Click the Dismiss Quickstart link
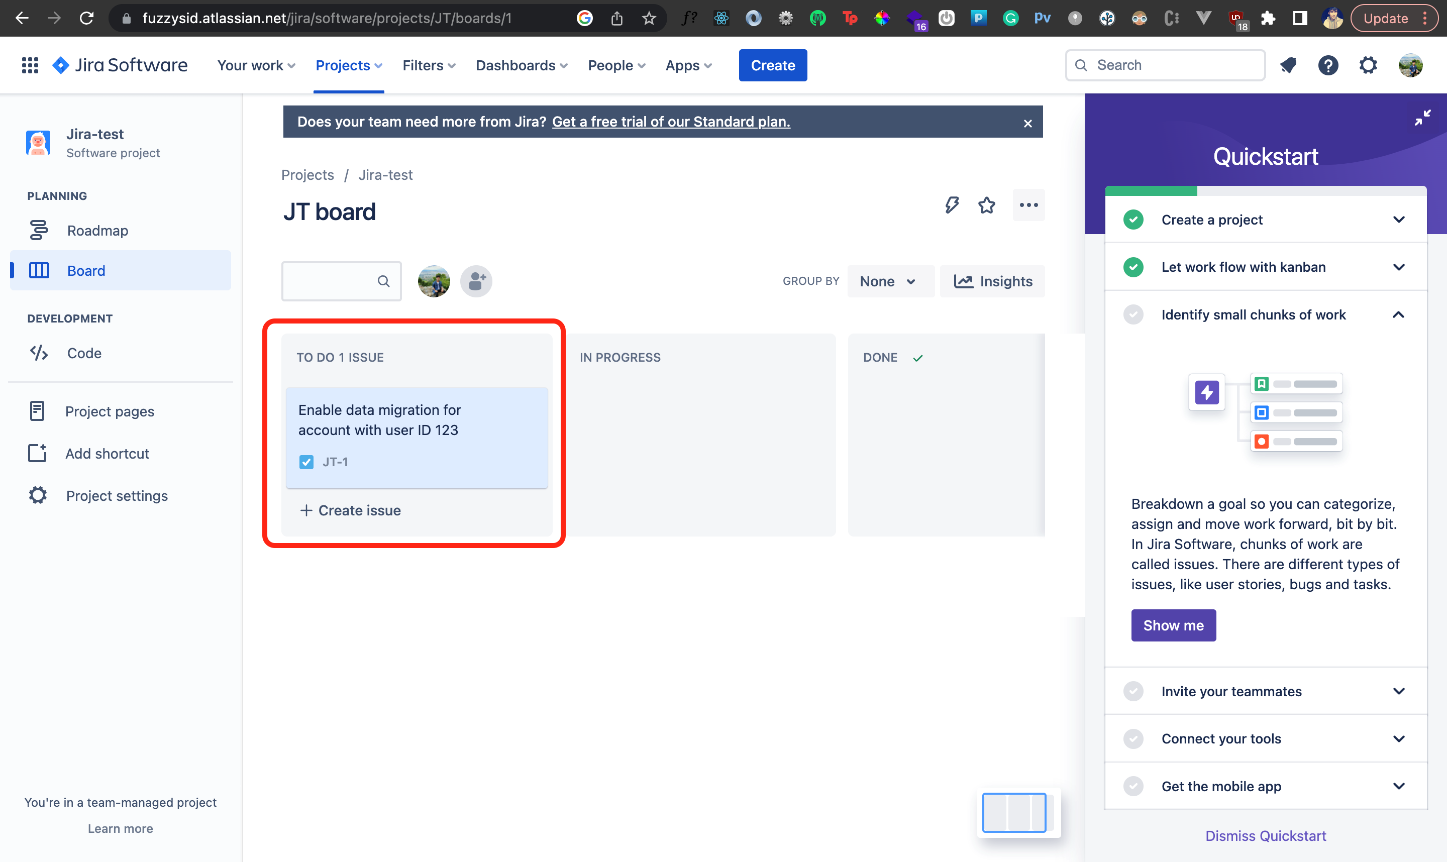The height and width of the screenshot is (862, 1447). pyautogui.click(x=1265, y=836)
